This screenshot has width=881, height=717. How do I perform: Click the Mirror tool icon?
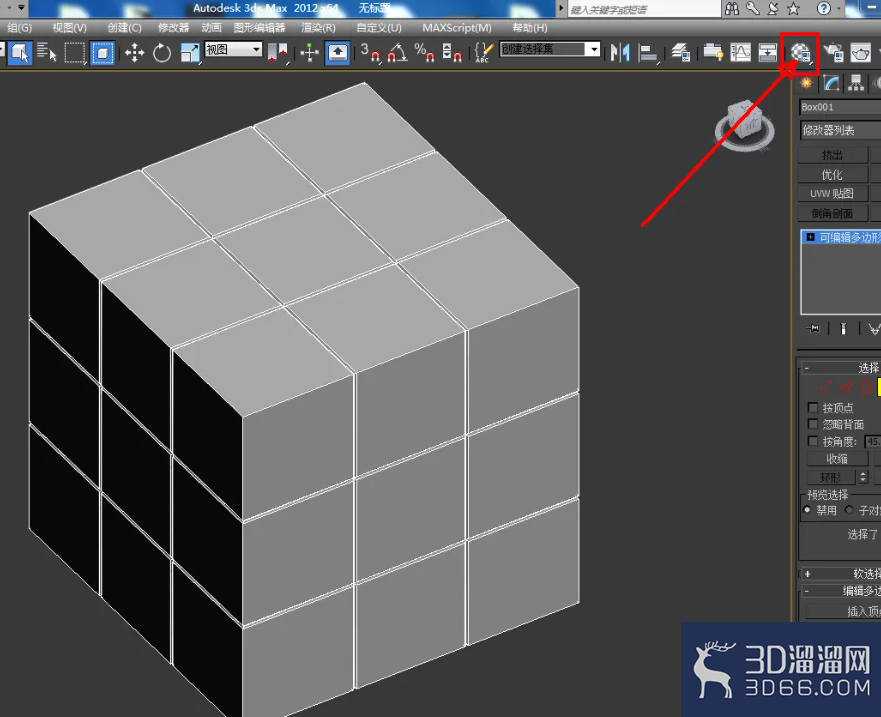(620, 53)
